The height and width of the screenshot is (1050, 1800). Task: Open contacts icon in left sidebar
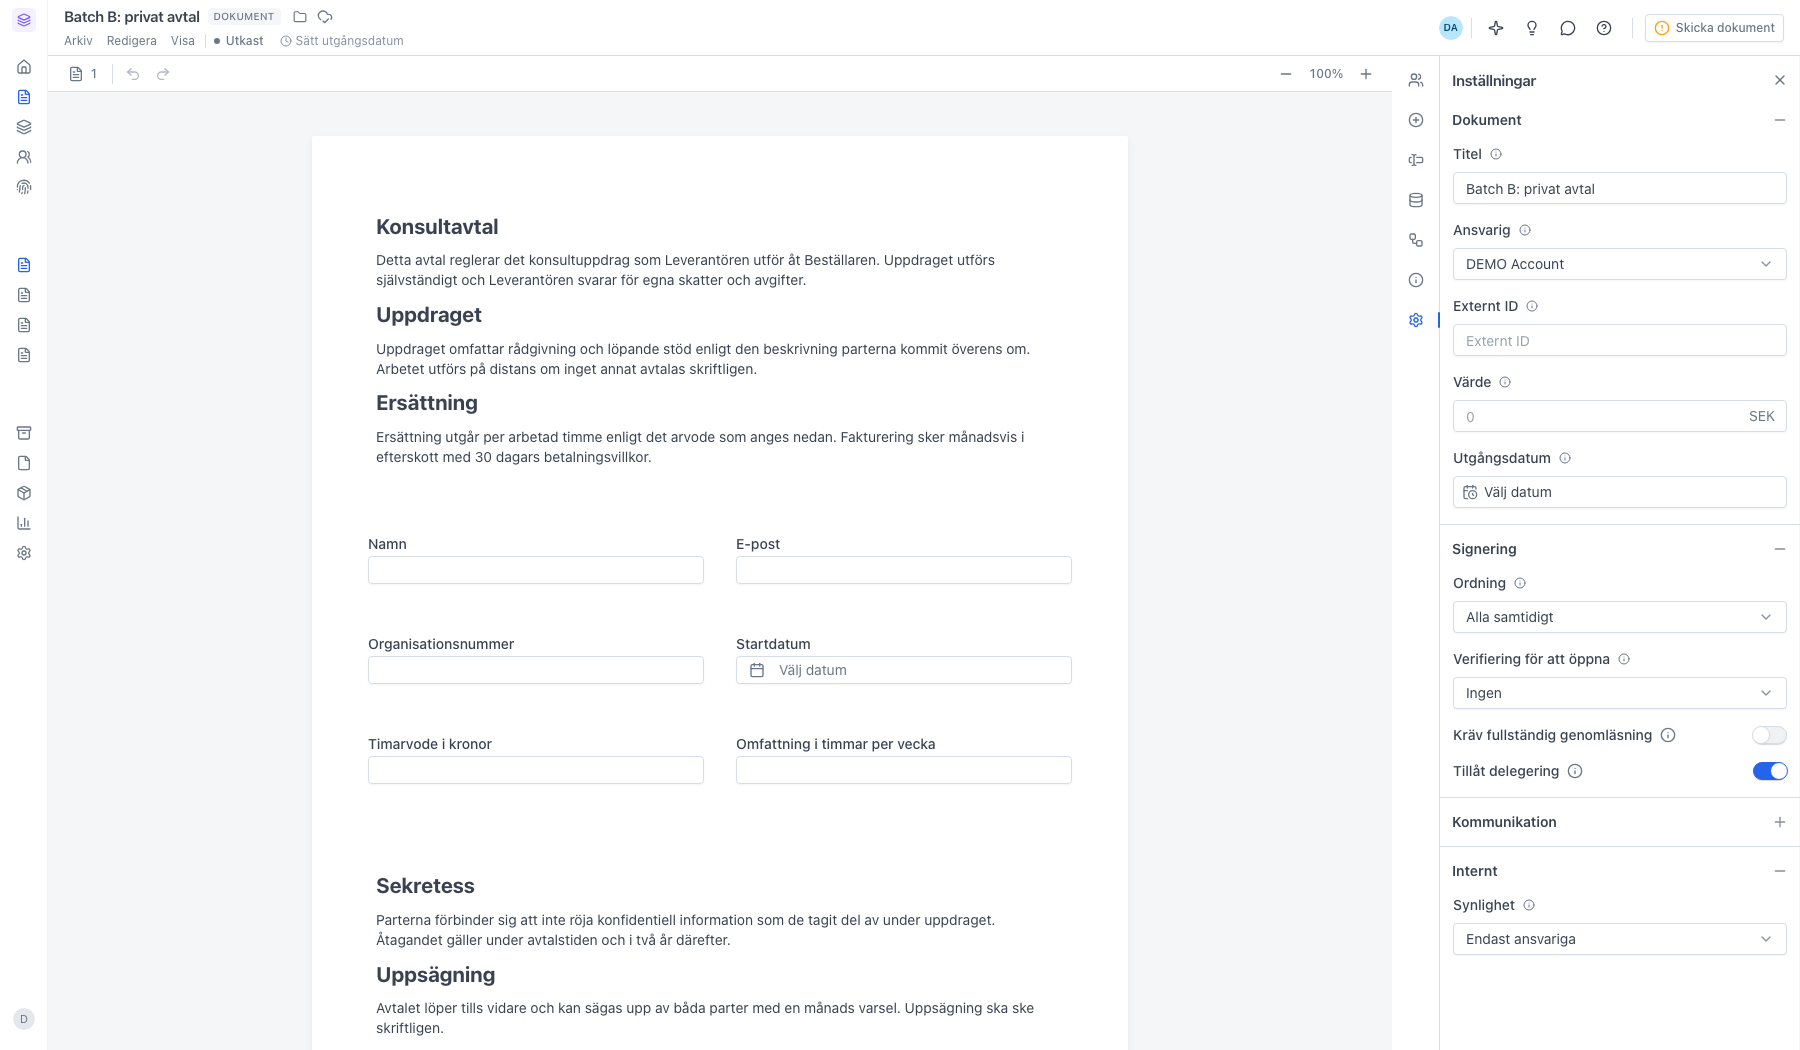tap(24, 157)
